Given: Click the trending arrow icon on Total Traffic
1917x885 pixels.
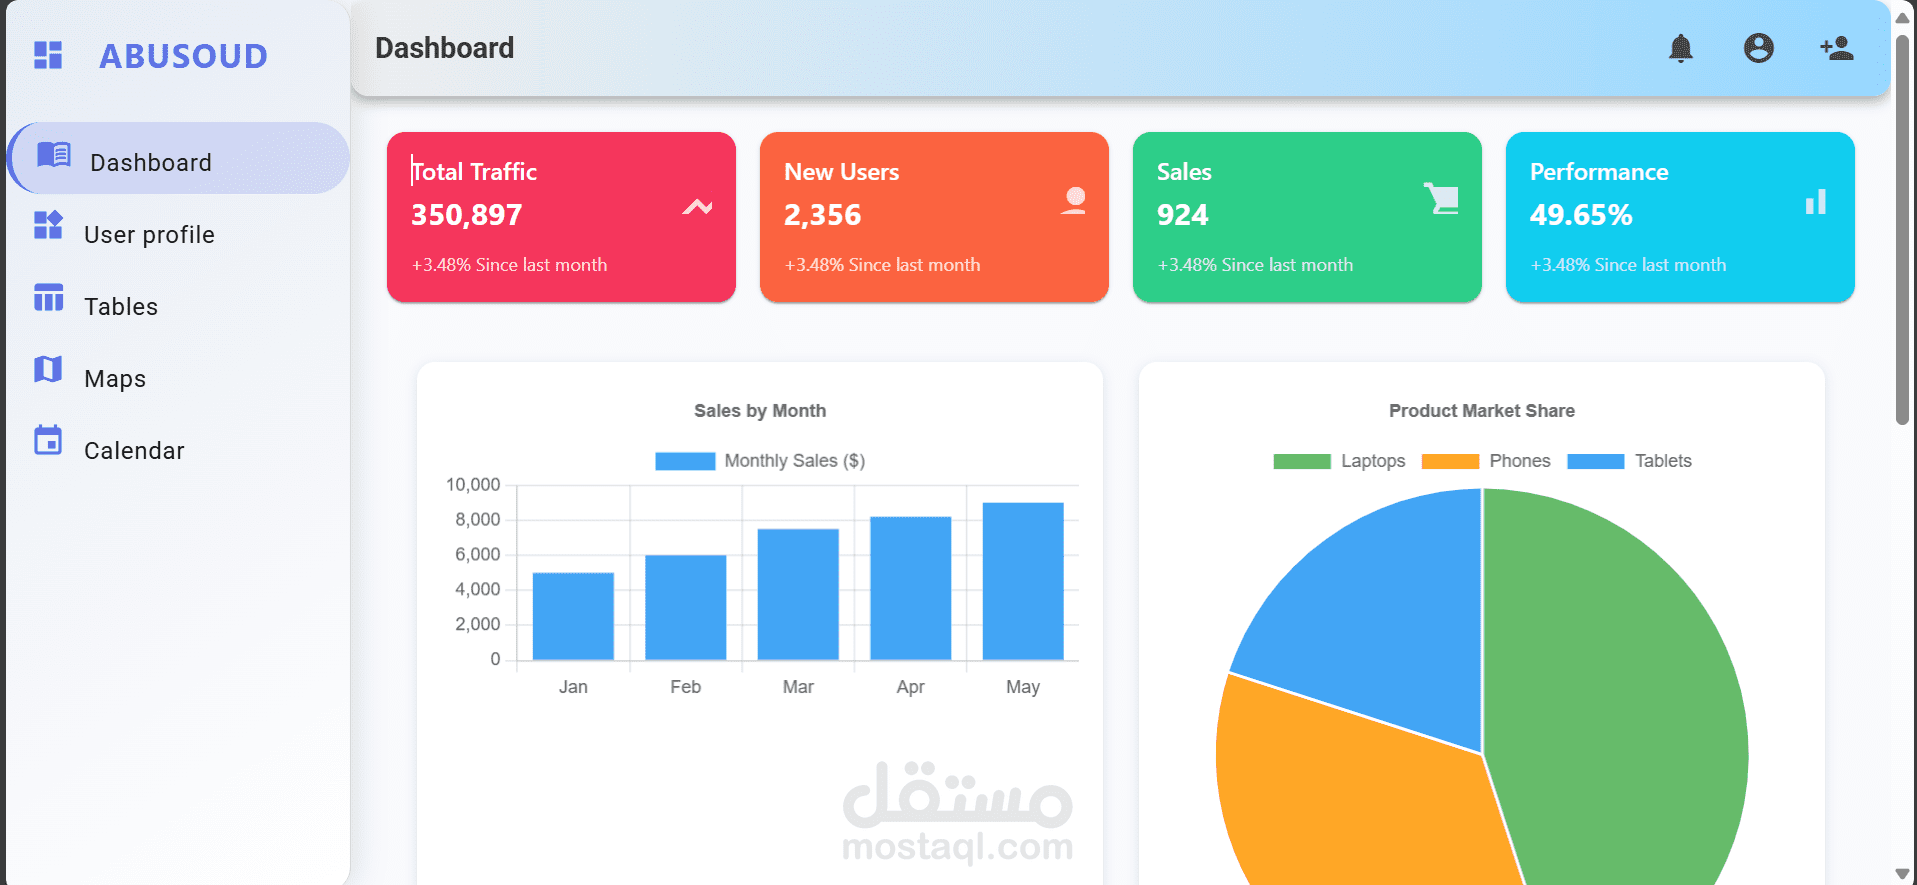Looking at the screenshot, I should click(x=698, y=207).
